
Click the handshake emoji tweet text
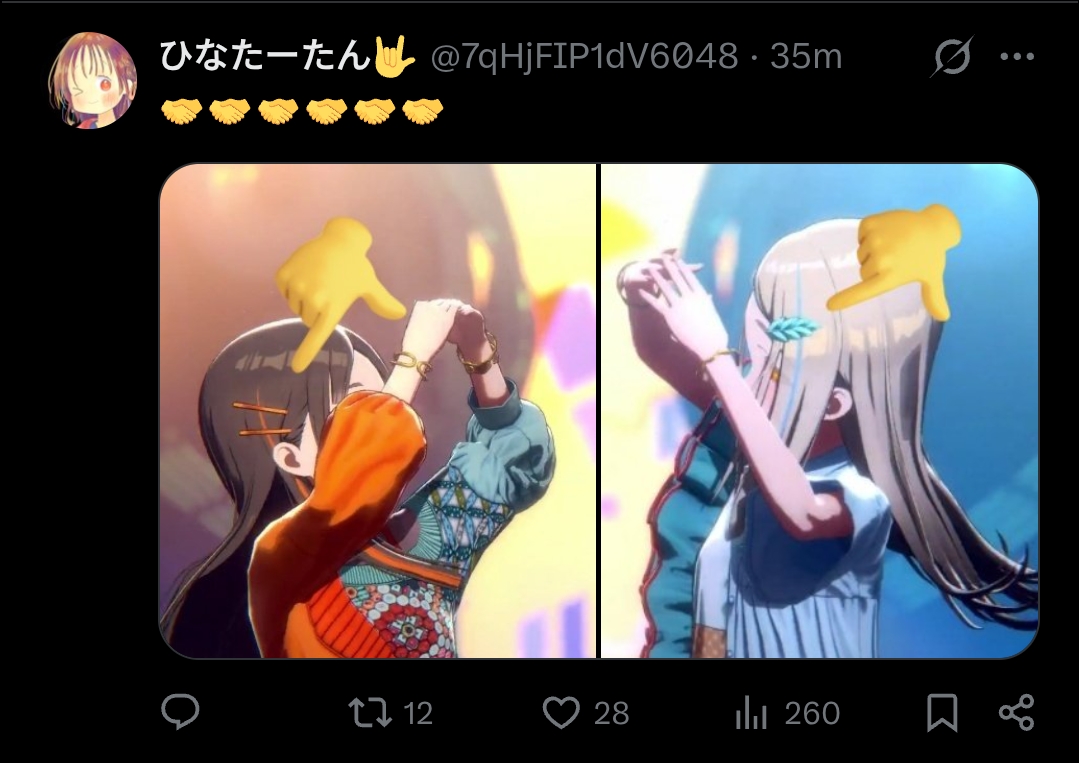pos(302,111)
